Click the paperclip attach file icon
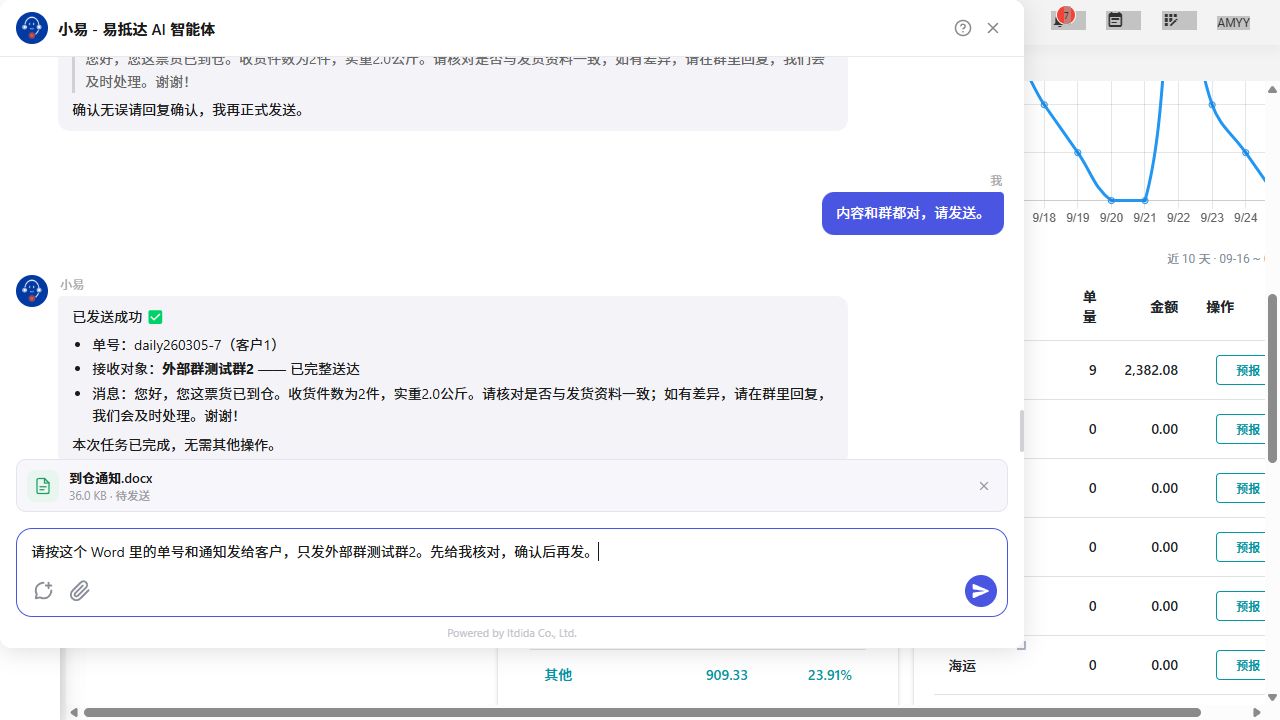Image resolution: width=1280 pixels, height=720 pixels. coord(80,591)
